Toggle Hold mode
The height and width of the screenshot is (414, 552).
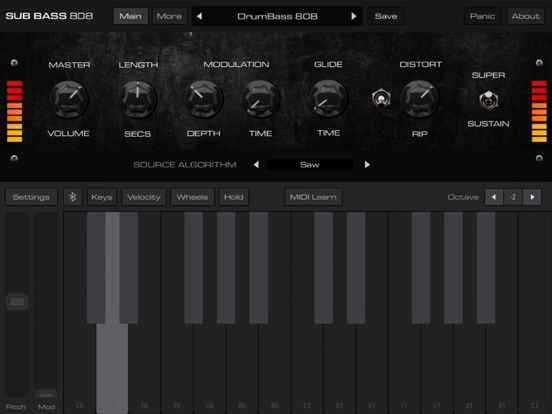[x=234, y=197]
